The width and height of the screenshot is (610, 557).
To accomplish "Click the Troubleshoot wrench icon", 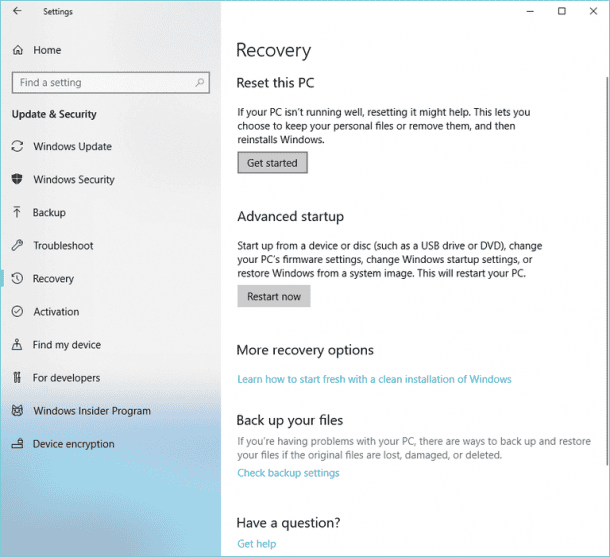I will (x=17, y=246).
